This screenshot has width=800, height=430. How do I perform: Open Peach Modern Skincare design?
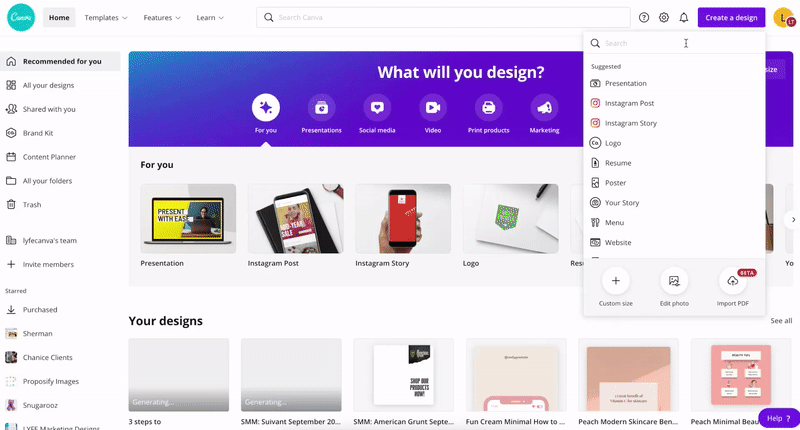click(629, 375)
